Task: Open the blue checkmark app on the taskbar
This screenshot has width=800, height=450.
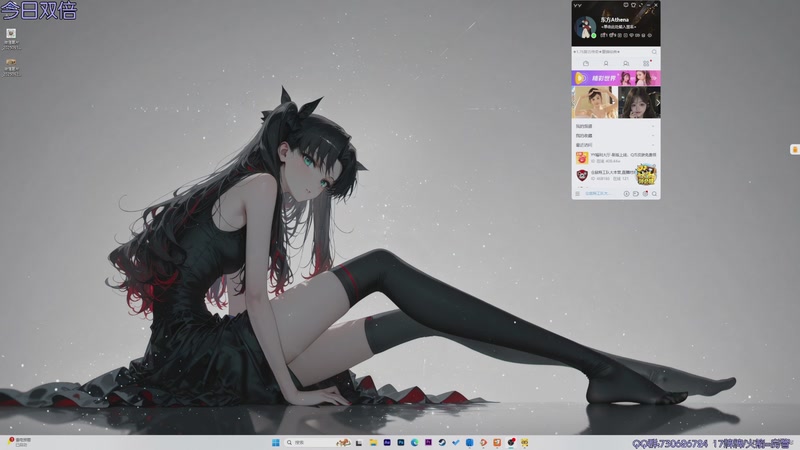Action: 456,442
